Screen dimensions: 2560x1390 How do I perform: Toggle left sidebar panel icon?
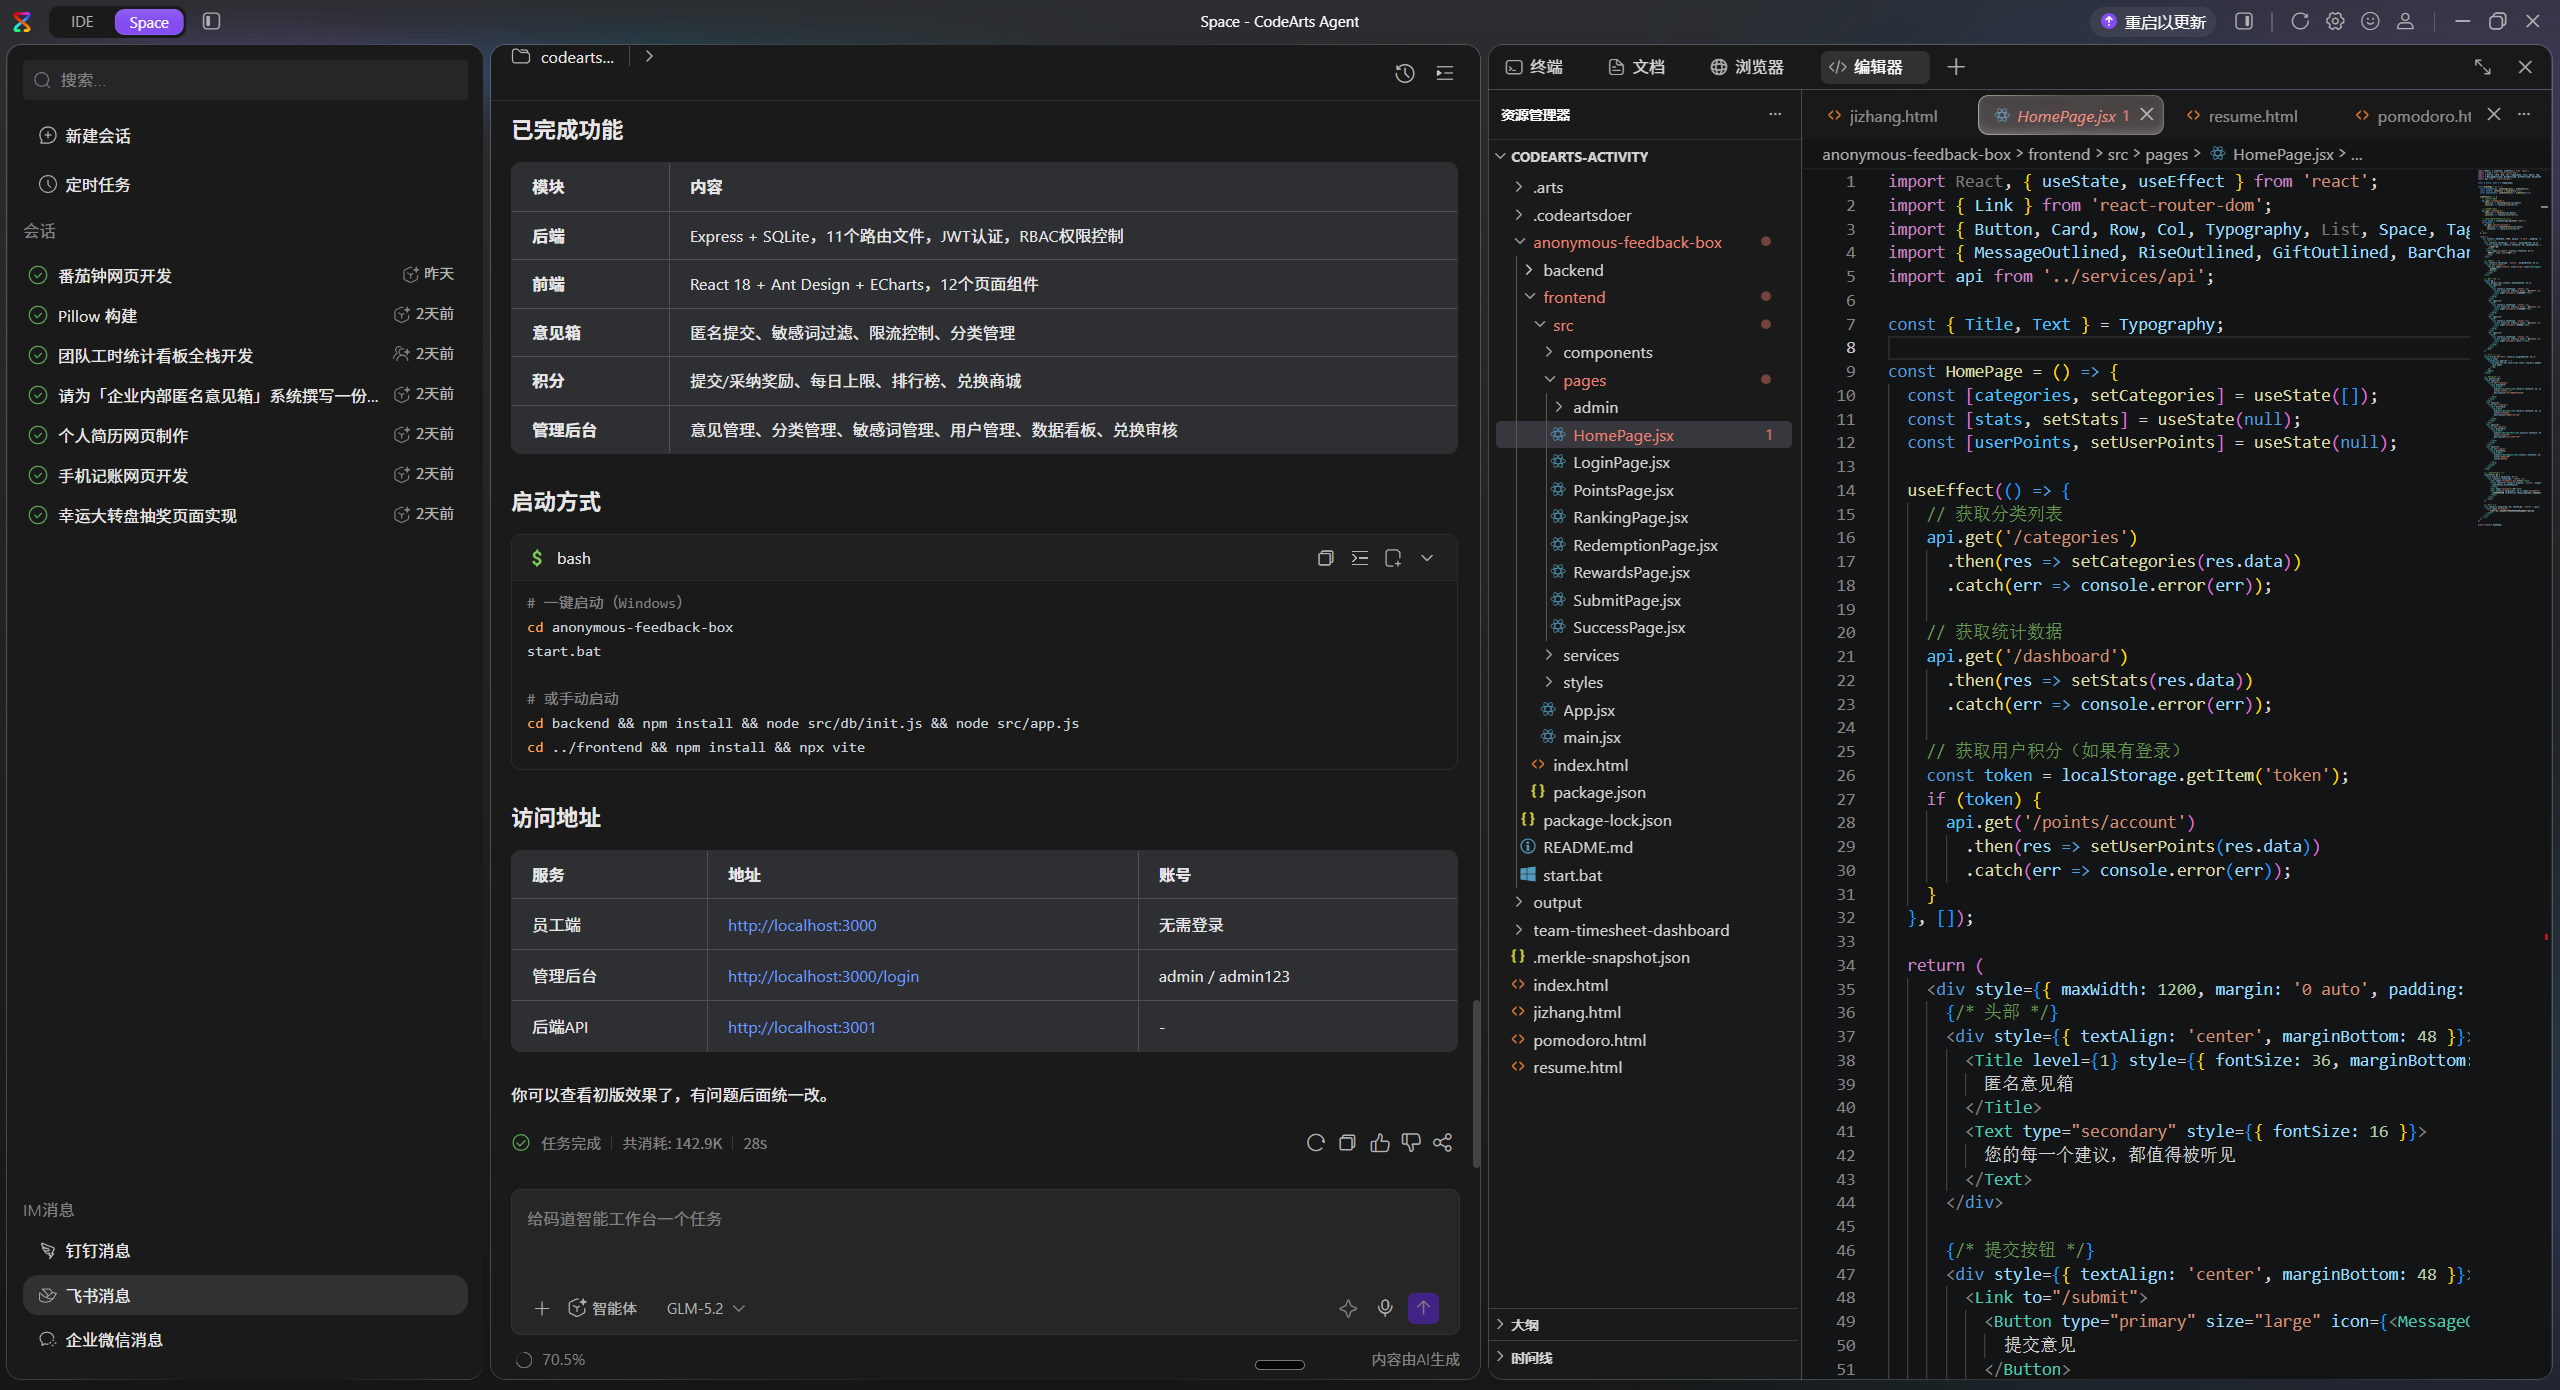[211, 21]
